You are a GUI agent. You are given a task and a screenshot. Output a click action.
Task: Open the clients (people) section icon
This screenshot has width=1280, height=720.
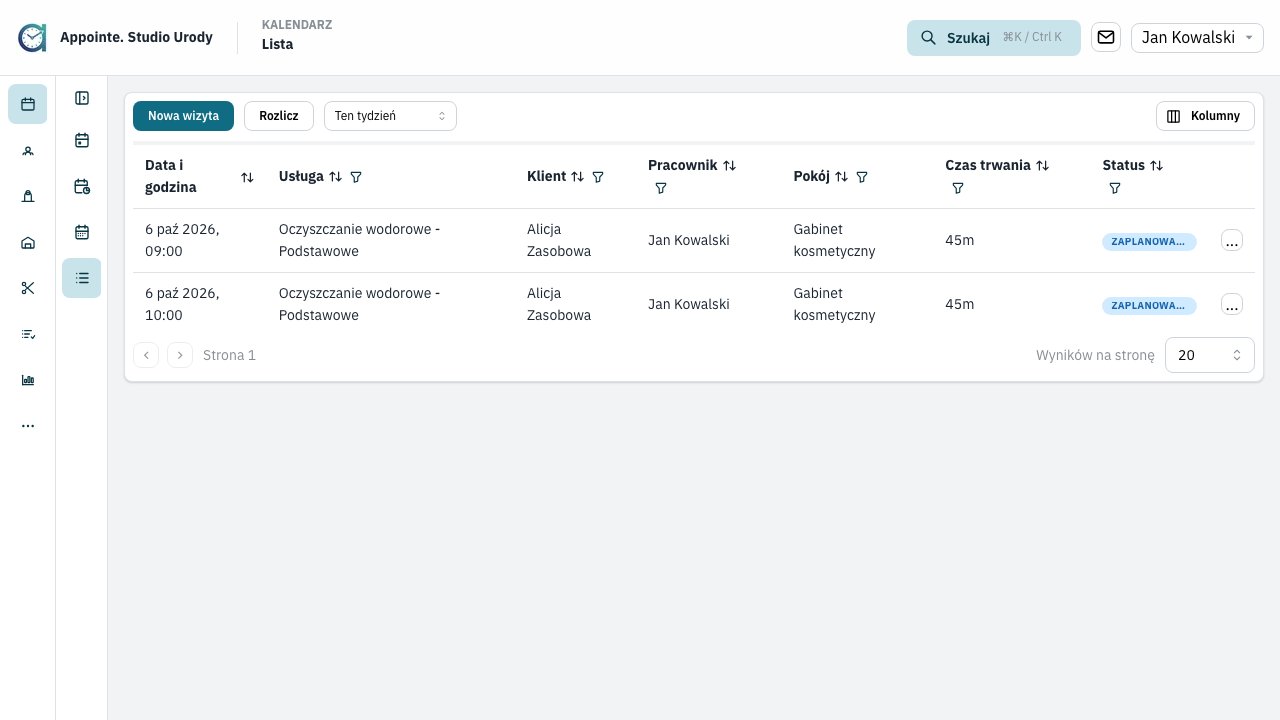click(x=28, y=151)
